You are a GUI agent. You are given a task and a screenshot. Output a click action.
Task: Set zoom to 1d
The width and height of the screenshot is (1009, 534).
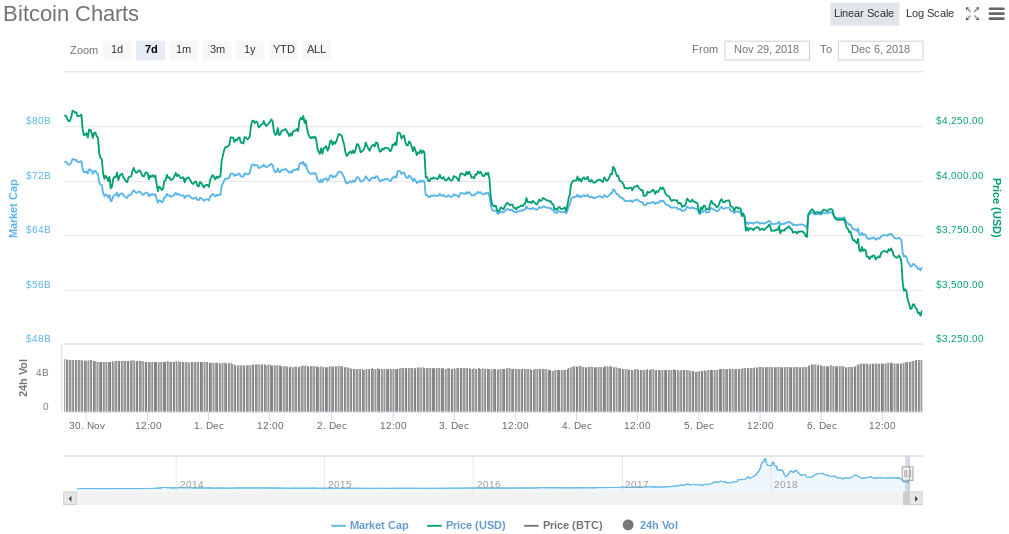click(117, 50)
